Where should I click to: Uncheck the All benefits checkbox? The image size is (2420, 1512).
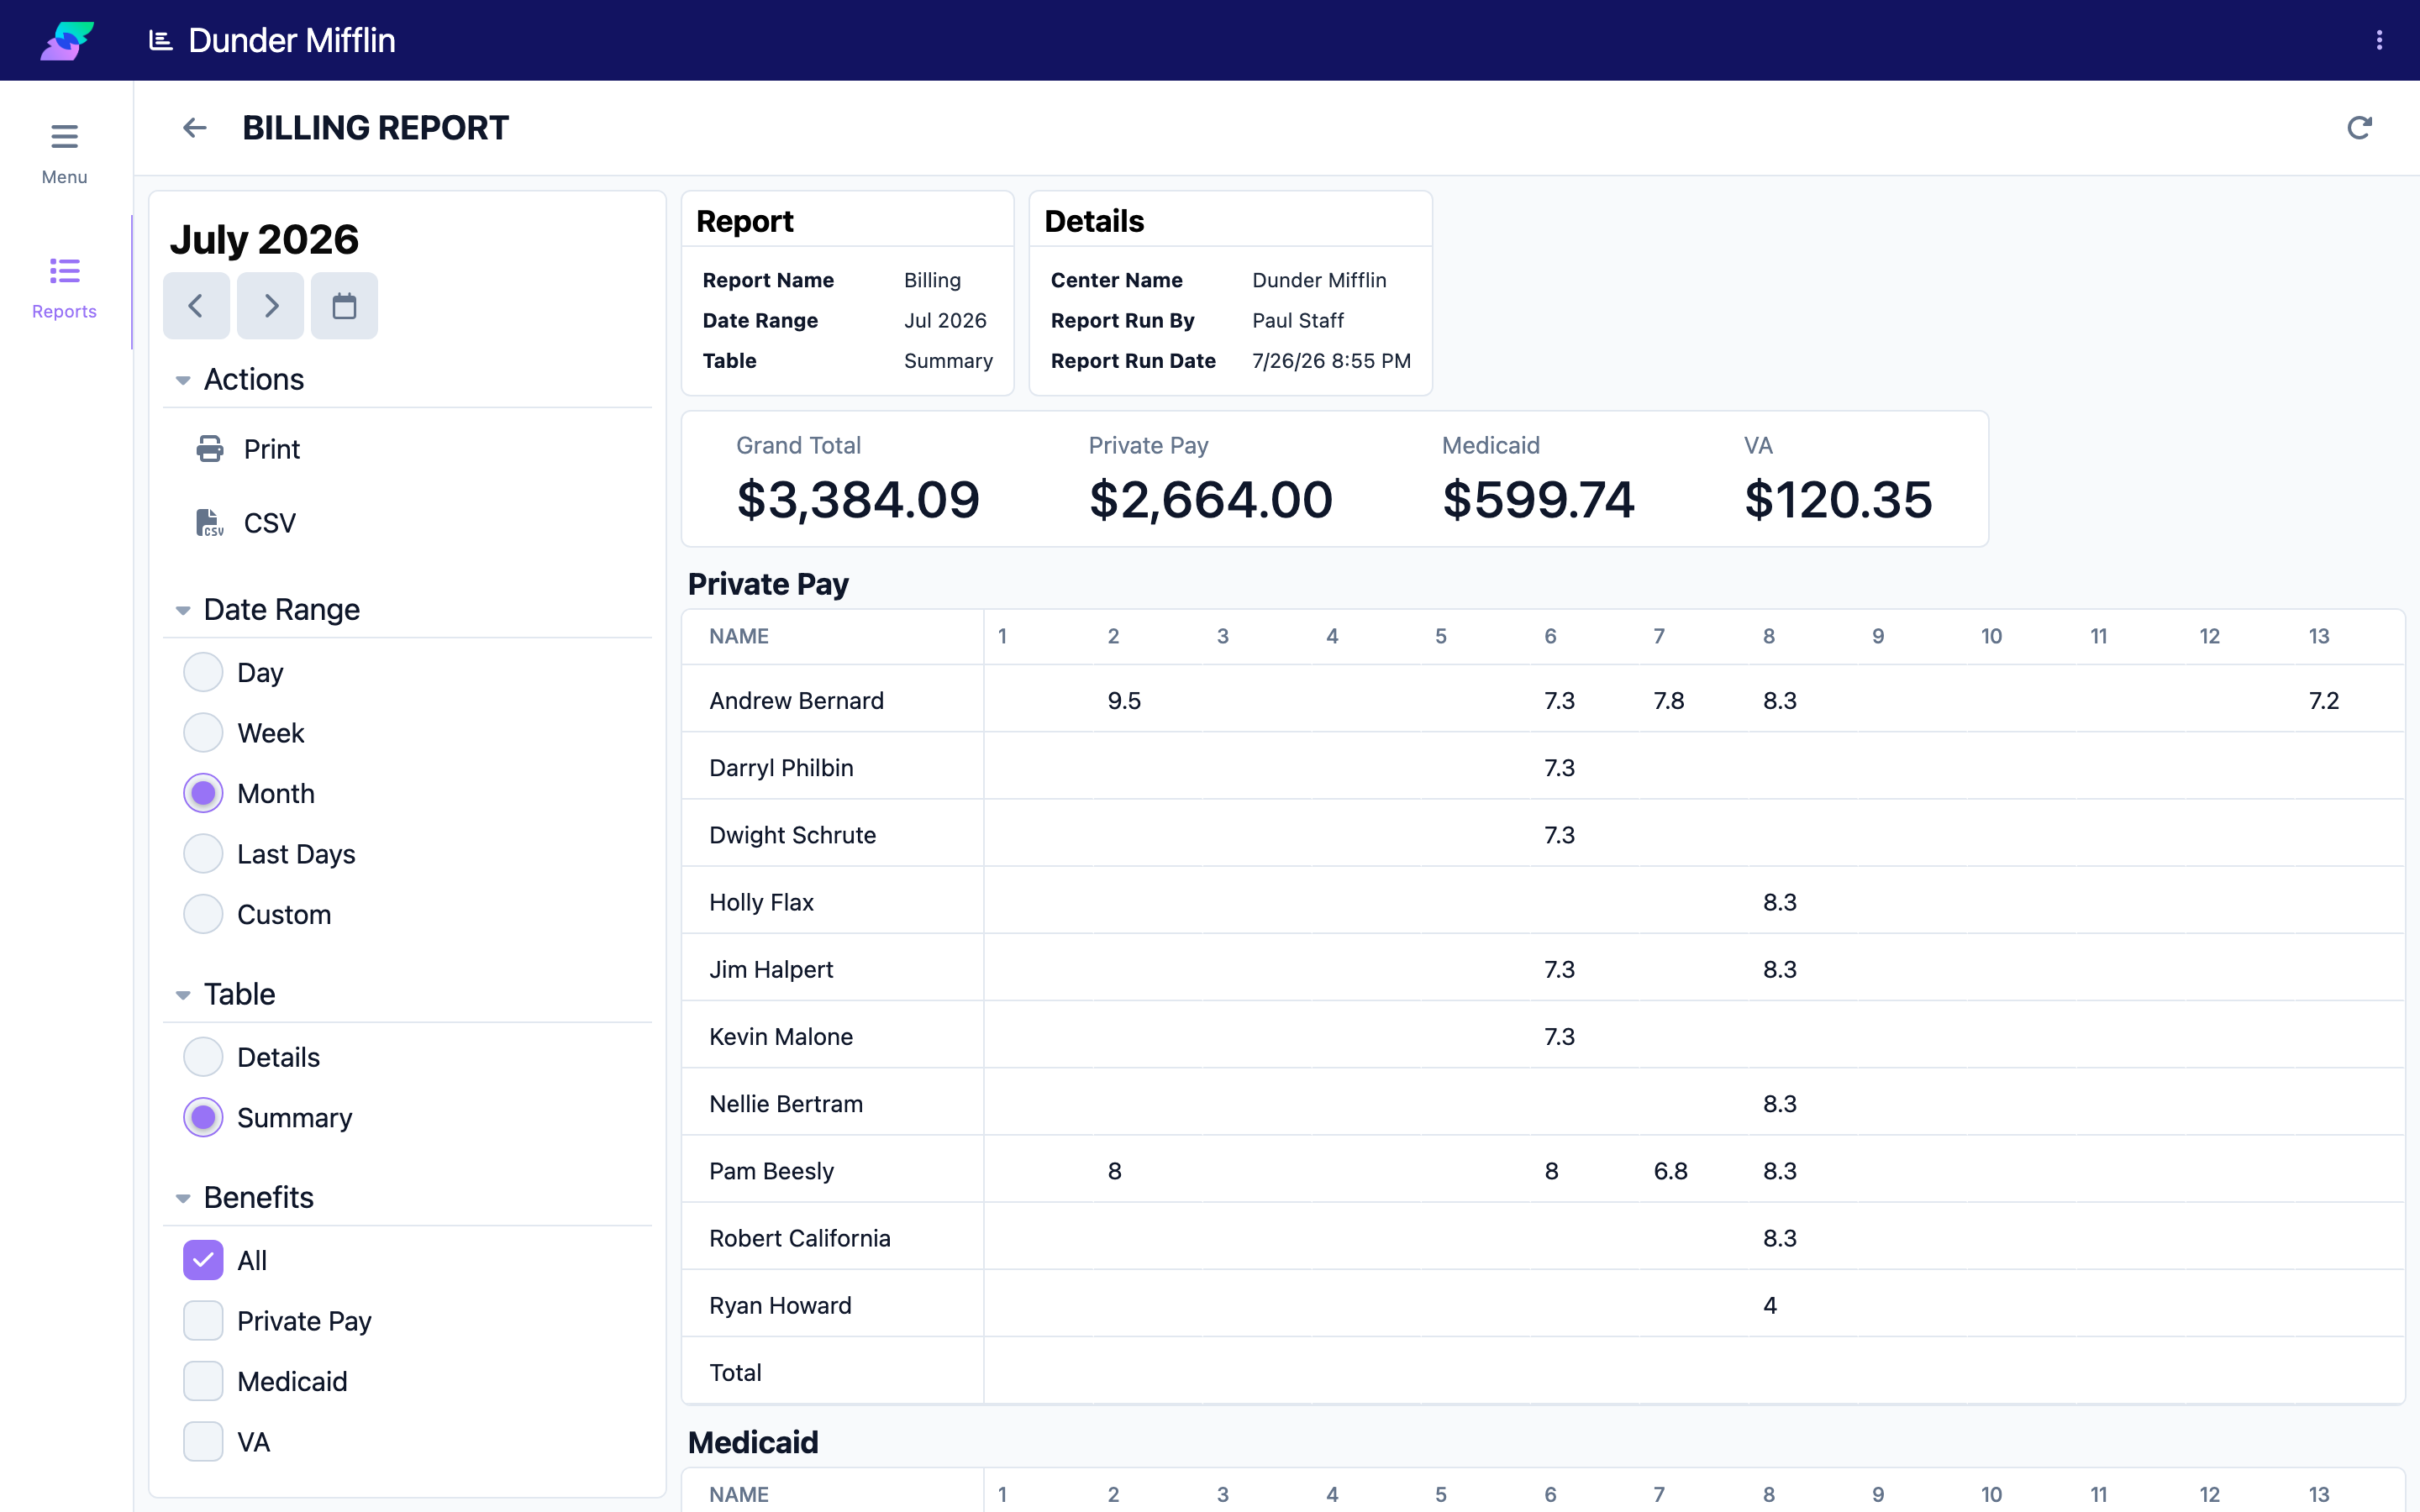(x=203, y=1260)
